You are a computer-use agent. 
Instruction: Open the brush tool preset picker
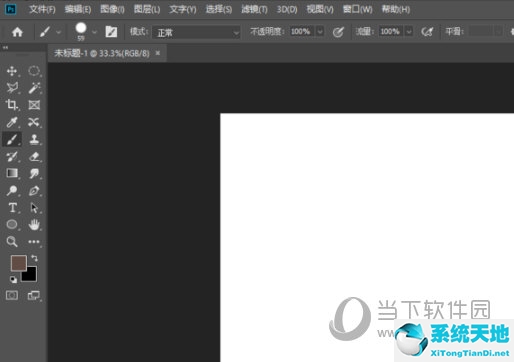coord(49,32)
